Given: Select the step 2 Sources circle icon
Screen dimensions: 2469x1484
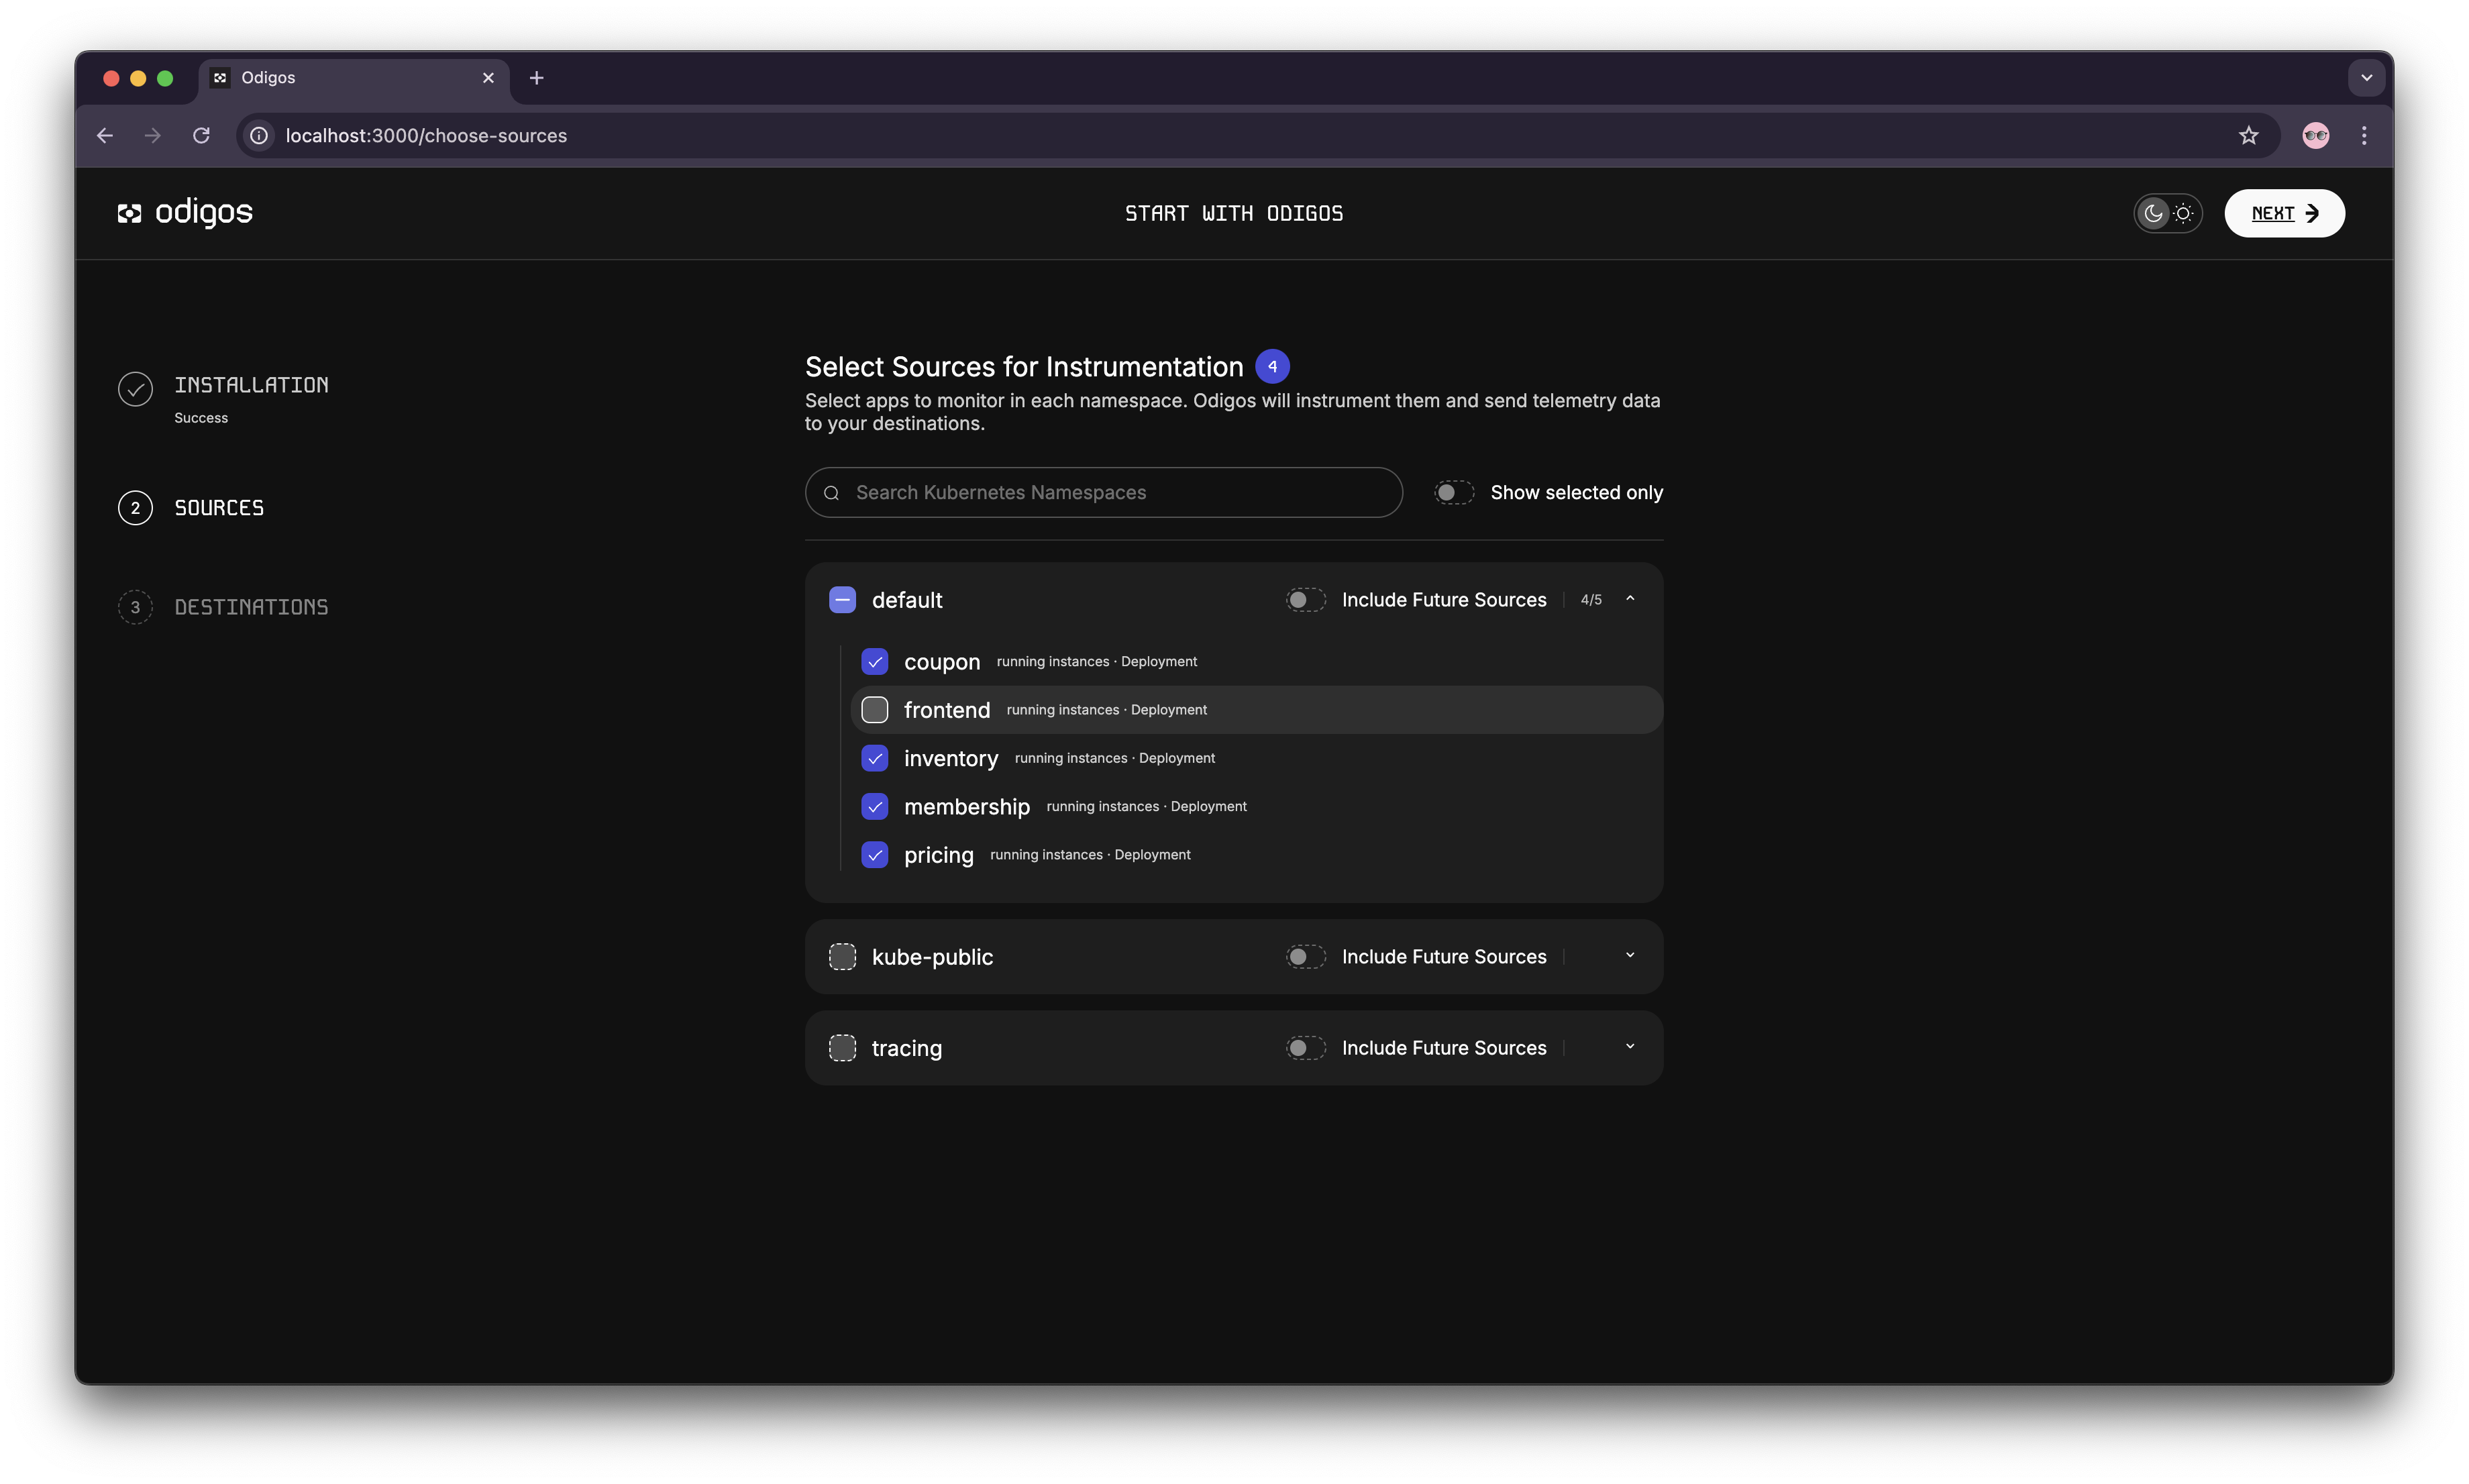Looking at the screenshot, I should click(x=135, y=507).
